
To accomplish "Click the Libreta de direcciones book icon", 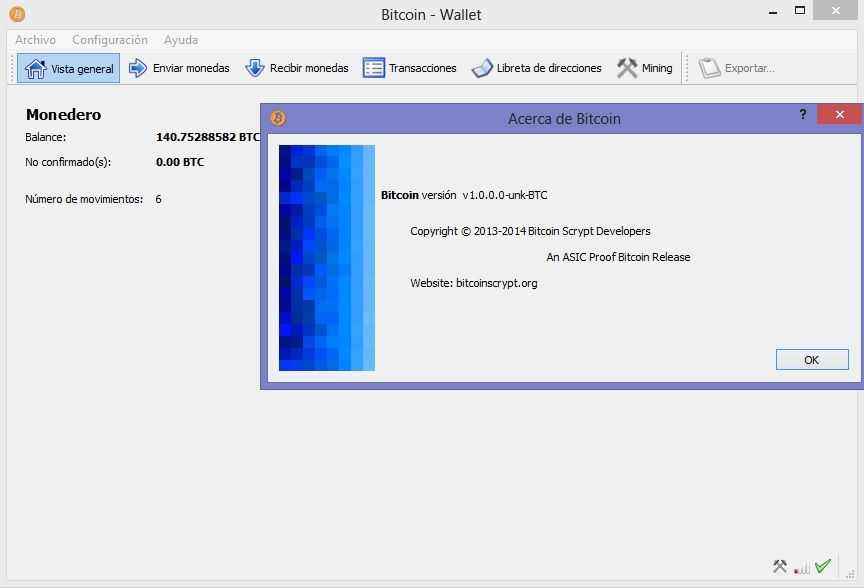I will point(482,68).
